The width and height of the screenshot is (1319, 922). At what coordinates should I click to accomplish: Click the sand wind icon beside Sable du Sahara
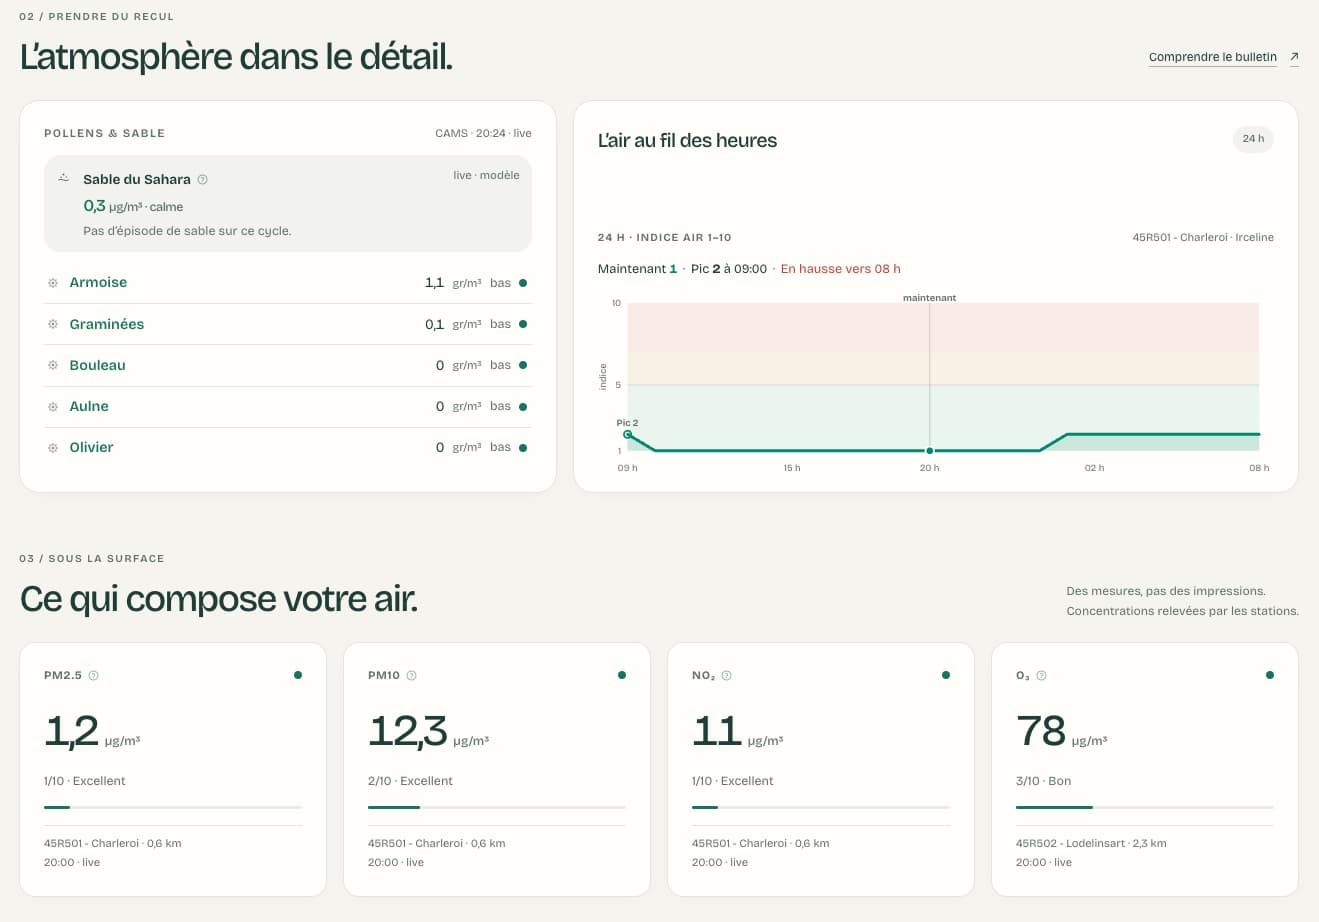tap(64, 178)
